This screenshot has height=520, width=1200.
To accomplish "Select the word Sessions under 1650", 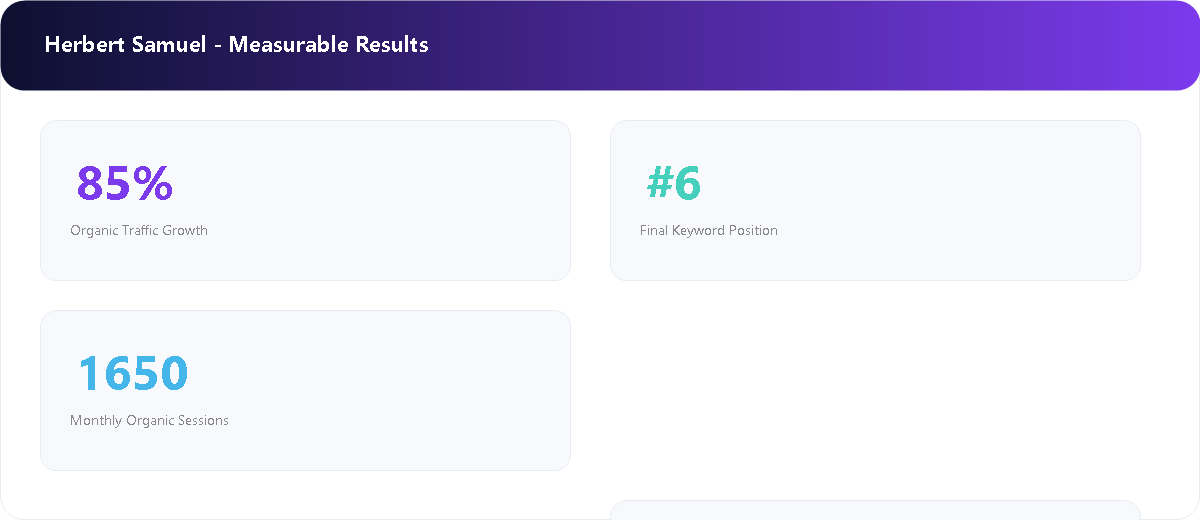I will 203,420.
